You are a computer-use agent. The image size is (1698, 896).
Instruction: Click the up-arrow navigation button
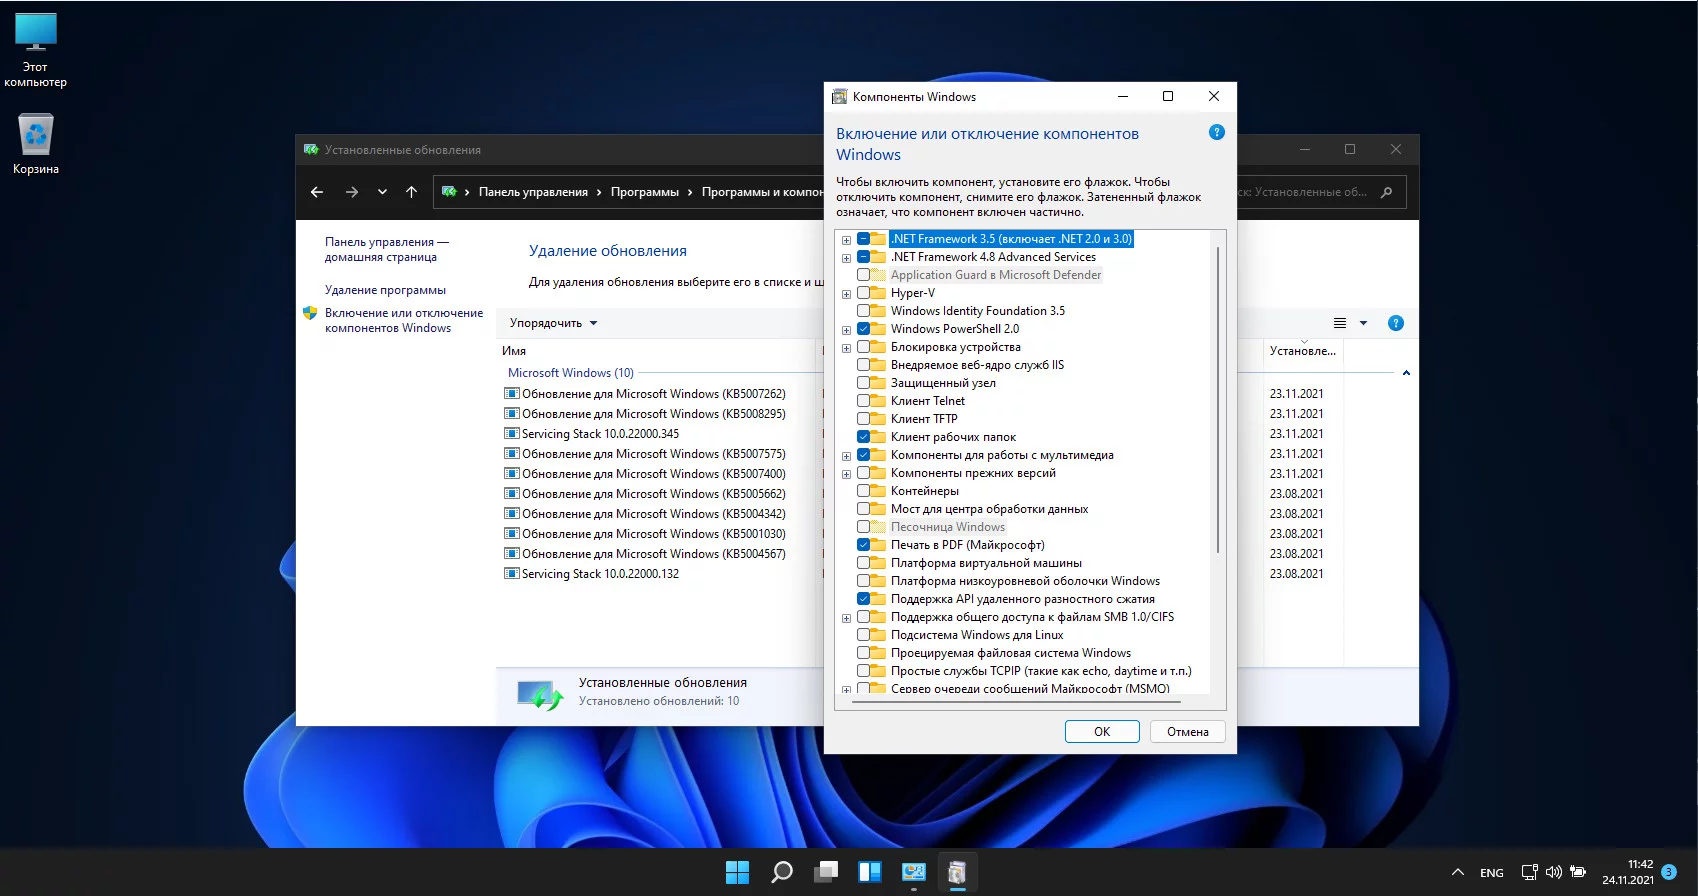tap(411, 192)
